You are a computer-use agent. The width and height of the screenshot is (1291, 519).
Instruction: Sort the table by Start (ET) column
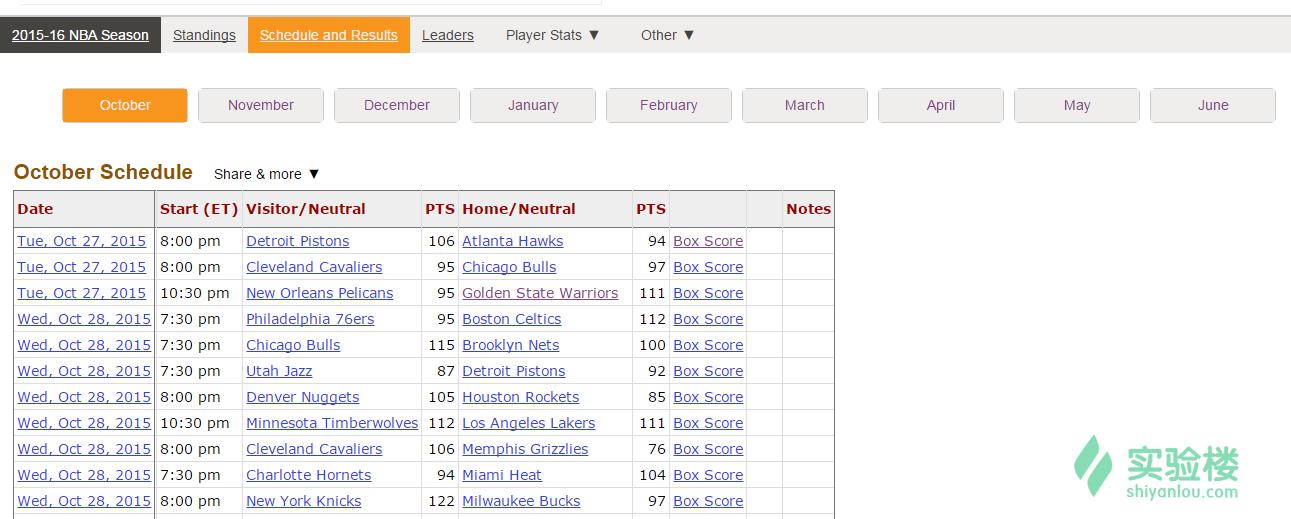click(x=198, y=209)
